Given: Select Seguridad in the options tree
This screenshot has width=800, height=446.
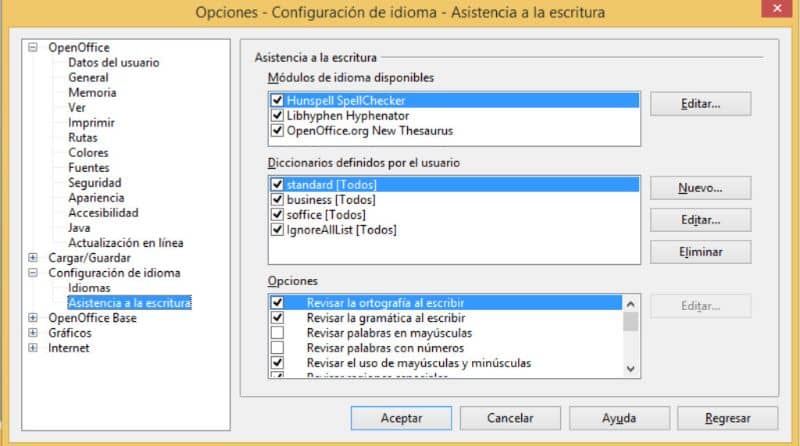Looking at the screenshot, I should [94, 183].
